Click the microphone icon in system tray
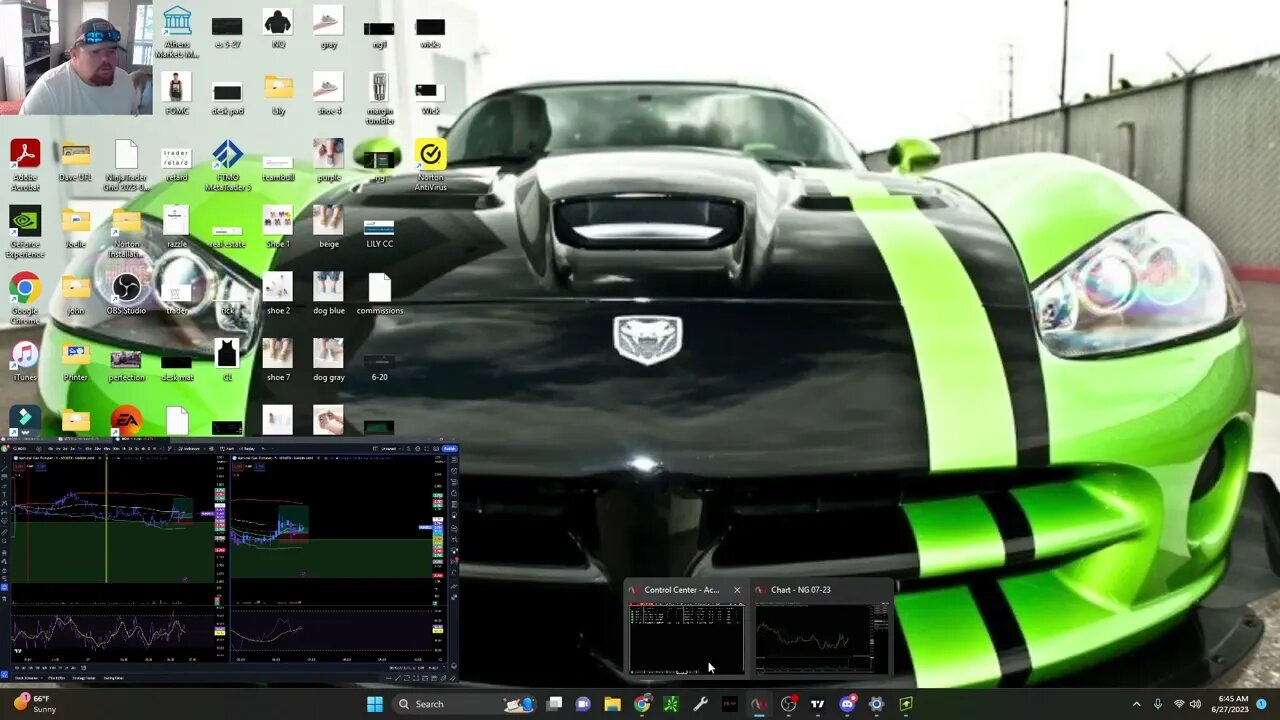Screen dimensions: 1280x720 click(1157, 704)
